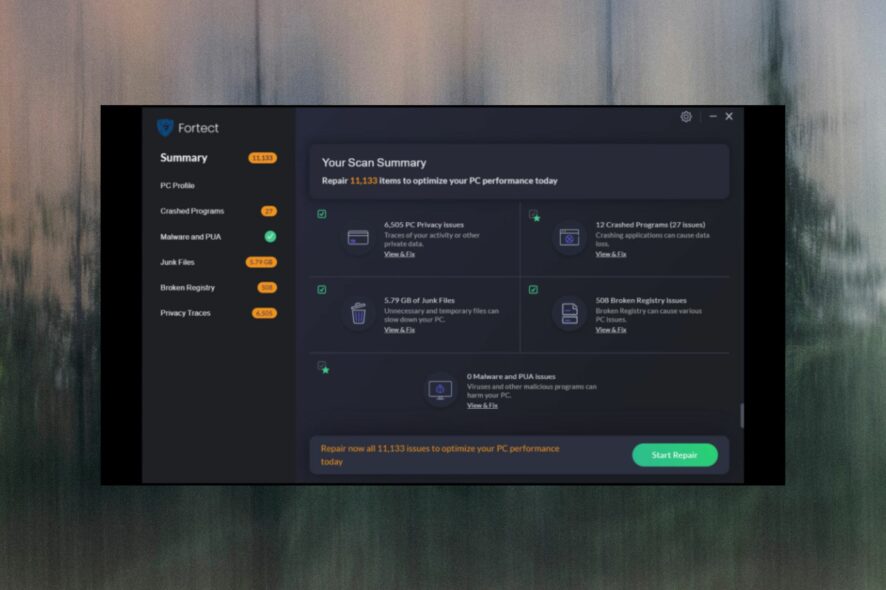Open the Summary section in sidebar
886x590 pixels.
[x=184, y=158]
